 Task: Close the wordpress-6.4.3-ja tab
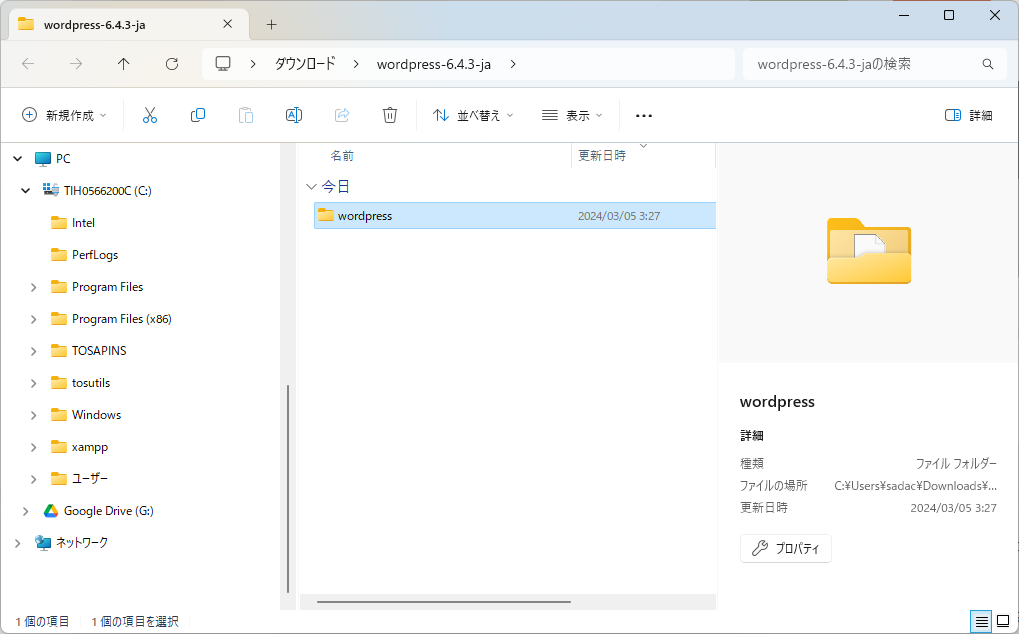pos(227,24)
